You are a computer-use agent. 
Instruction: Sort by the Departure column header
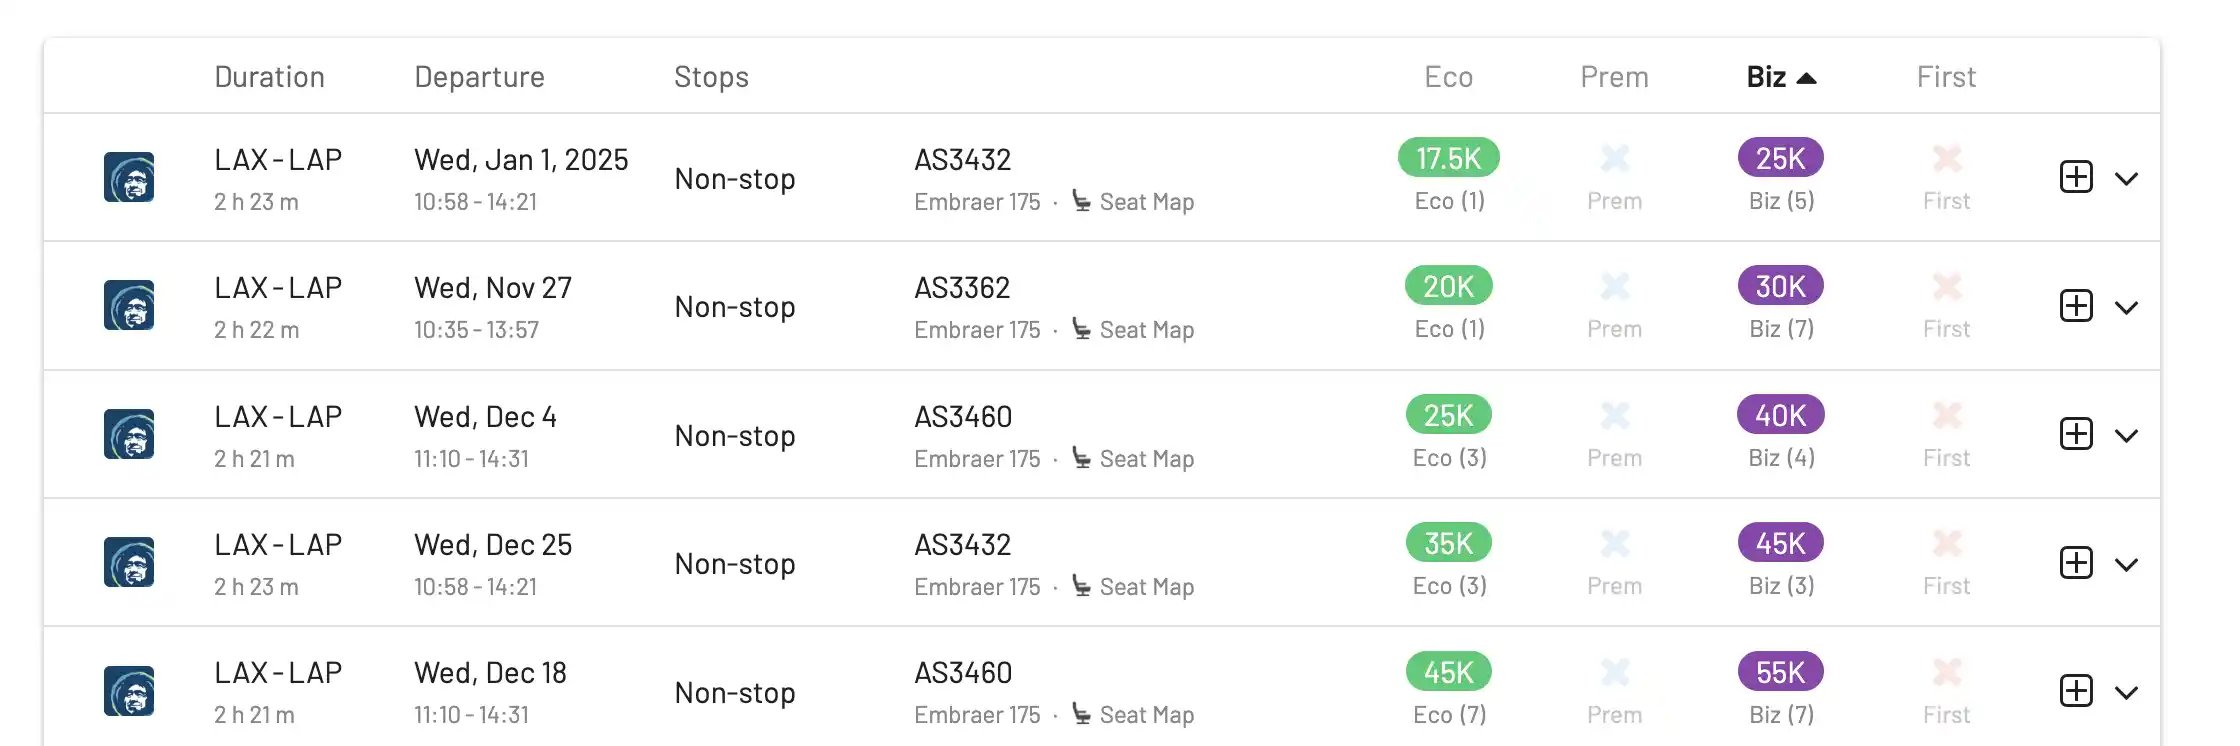479,77
